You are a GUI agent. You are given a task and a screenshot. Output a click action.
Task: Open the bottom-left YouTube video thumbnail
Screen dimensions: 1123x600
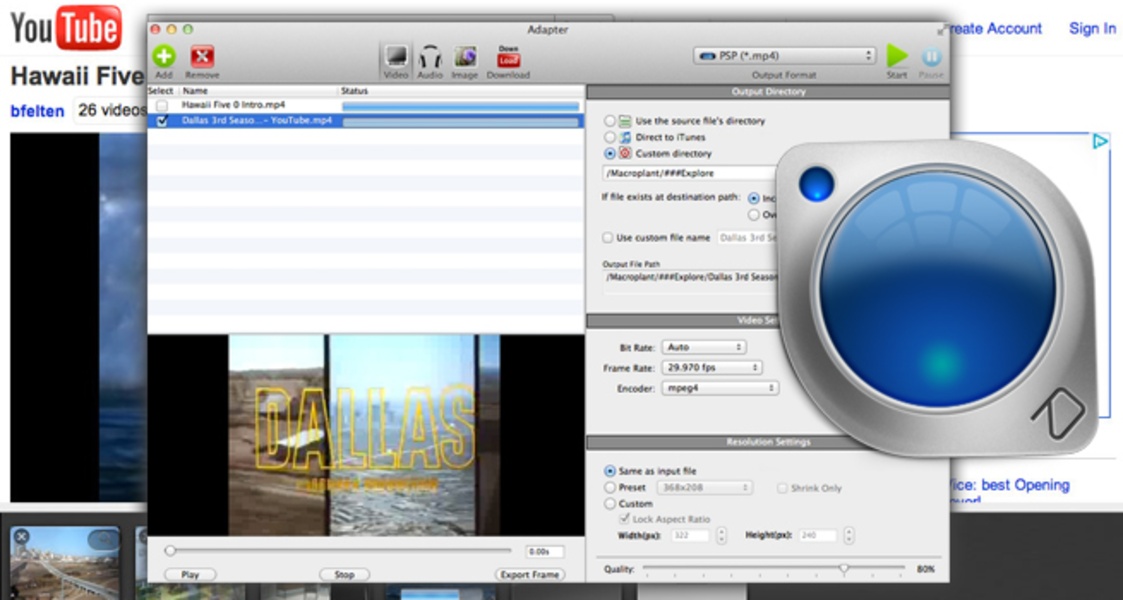pos(64,562)
